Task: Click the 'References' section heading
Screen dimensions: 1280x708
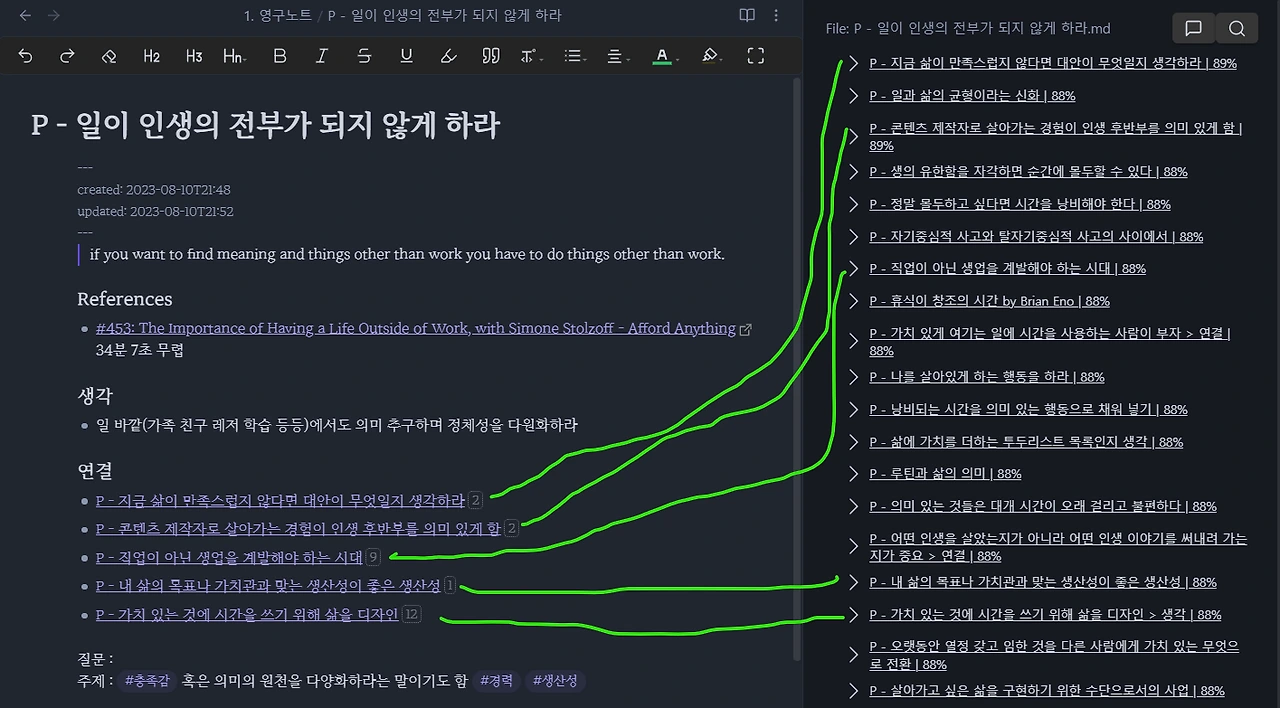Action: point(125,299)
